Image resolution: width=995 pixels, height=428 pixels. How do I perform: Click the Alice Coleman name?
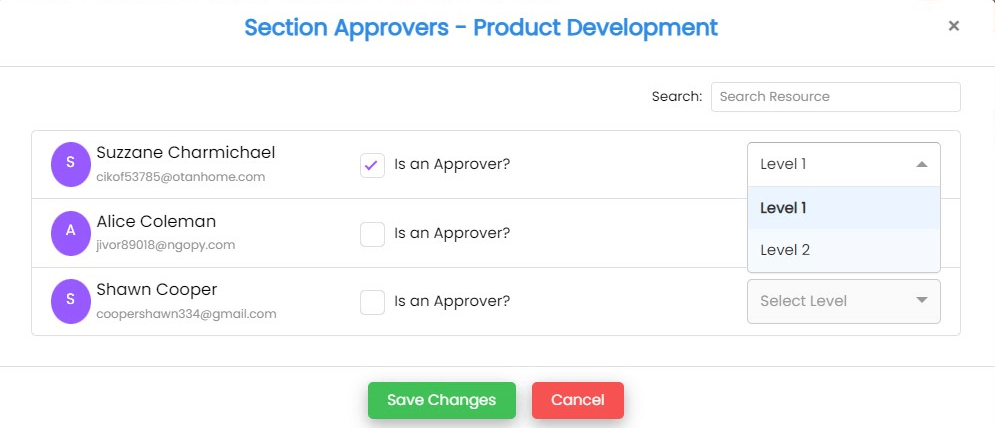pyautogui.click(x=156, y=222)
